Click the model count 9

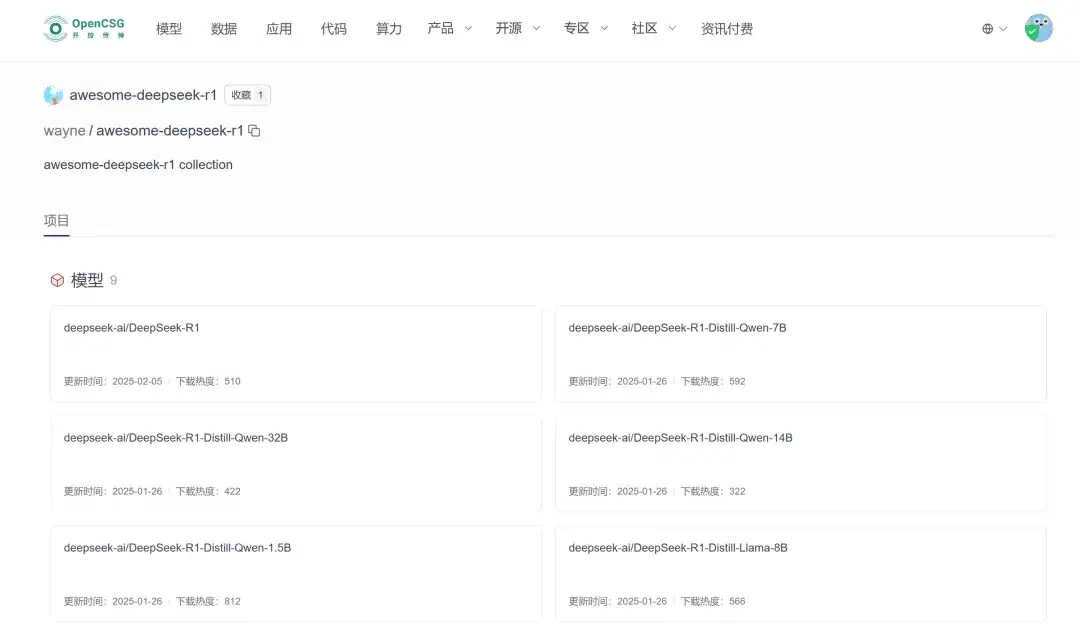[114, 280]
